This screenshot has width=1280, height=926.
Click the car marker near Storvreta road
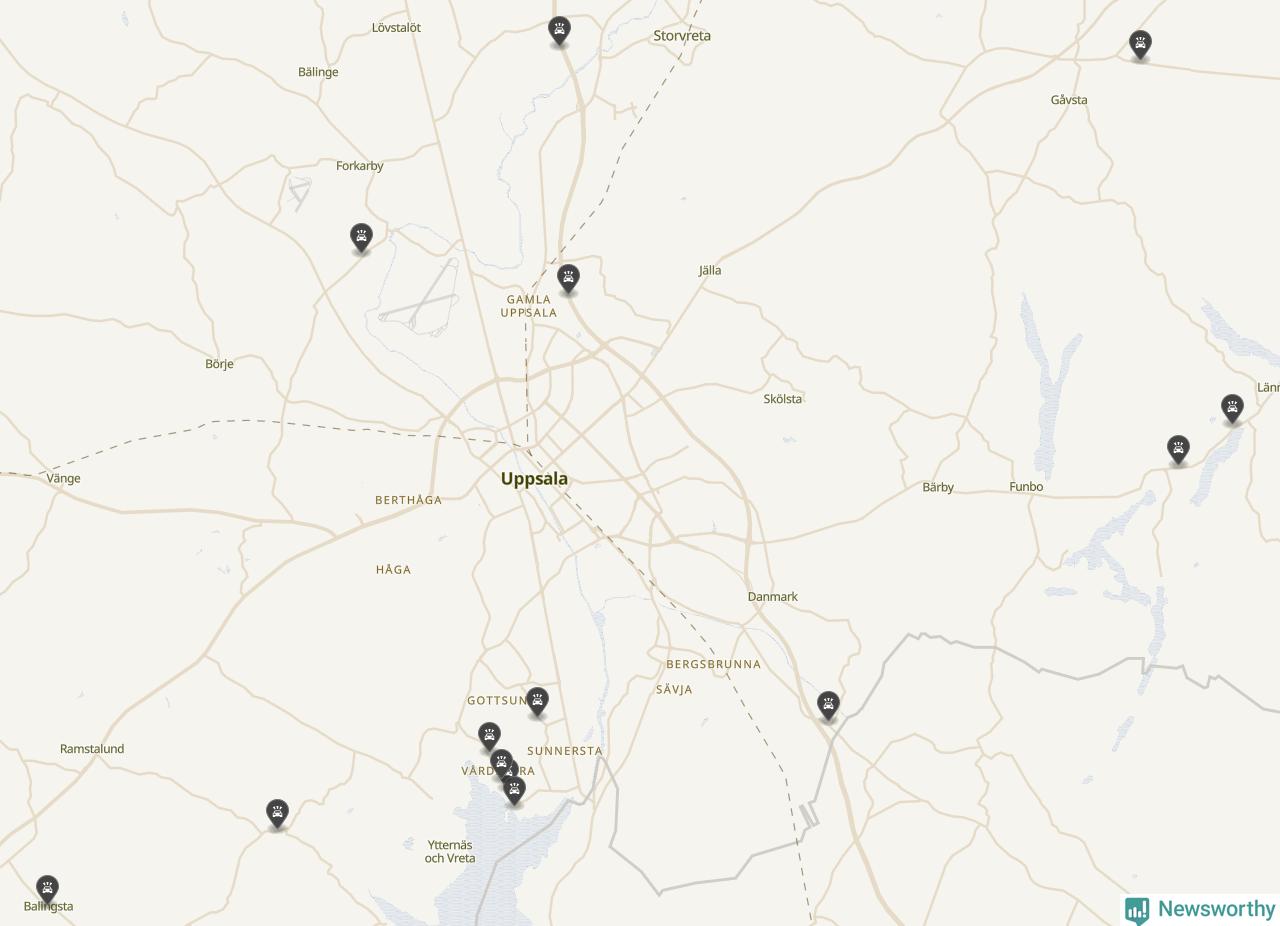559,31
